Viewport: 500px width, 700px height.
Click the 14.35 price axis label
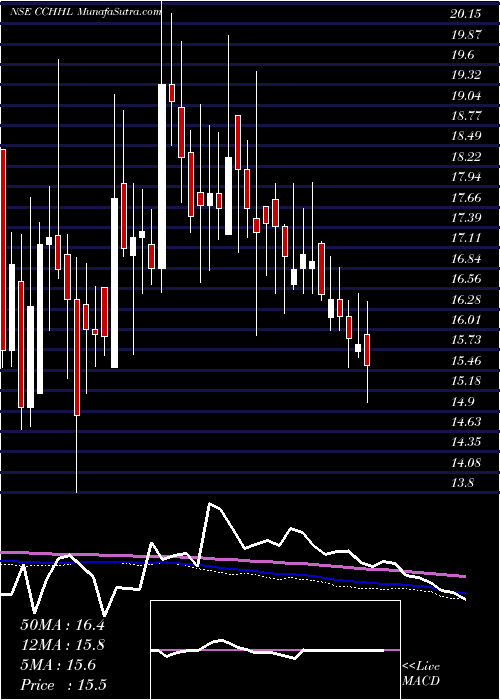click(466, 442)
